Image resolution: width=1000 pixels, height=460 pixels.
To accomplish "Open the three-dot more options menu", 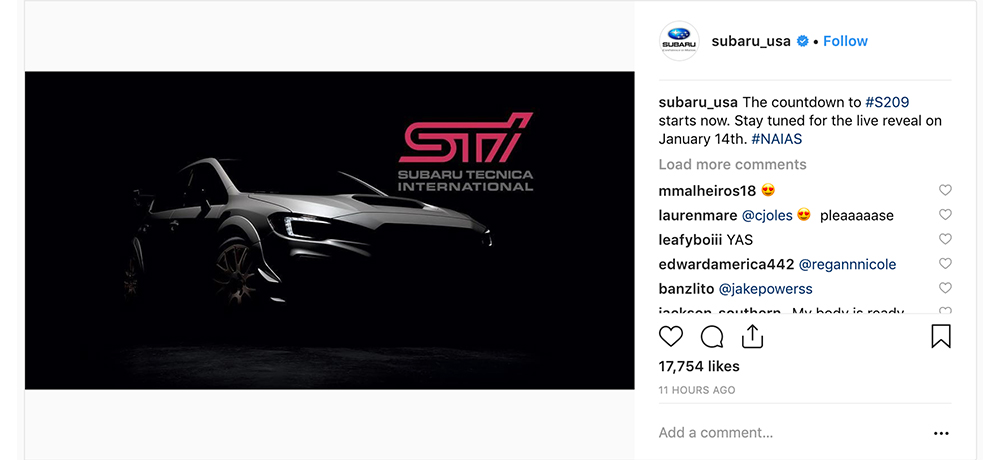I will click(941, 433).
